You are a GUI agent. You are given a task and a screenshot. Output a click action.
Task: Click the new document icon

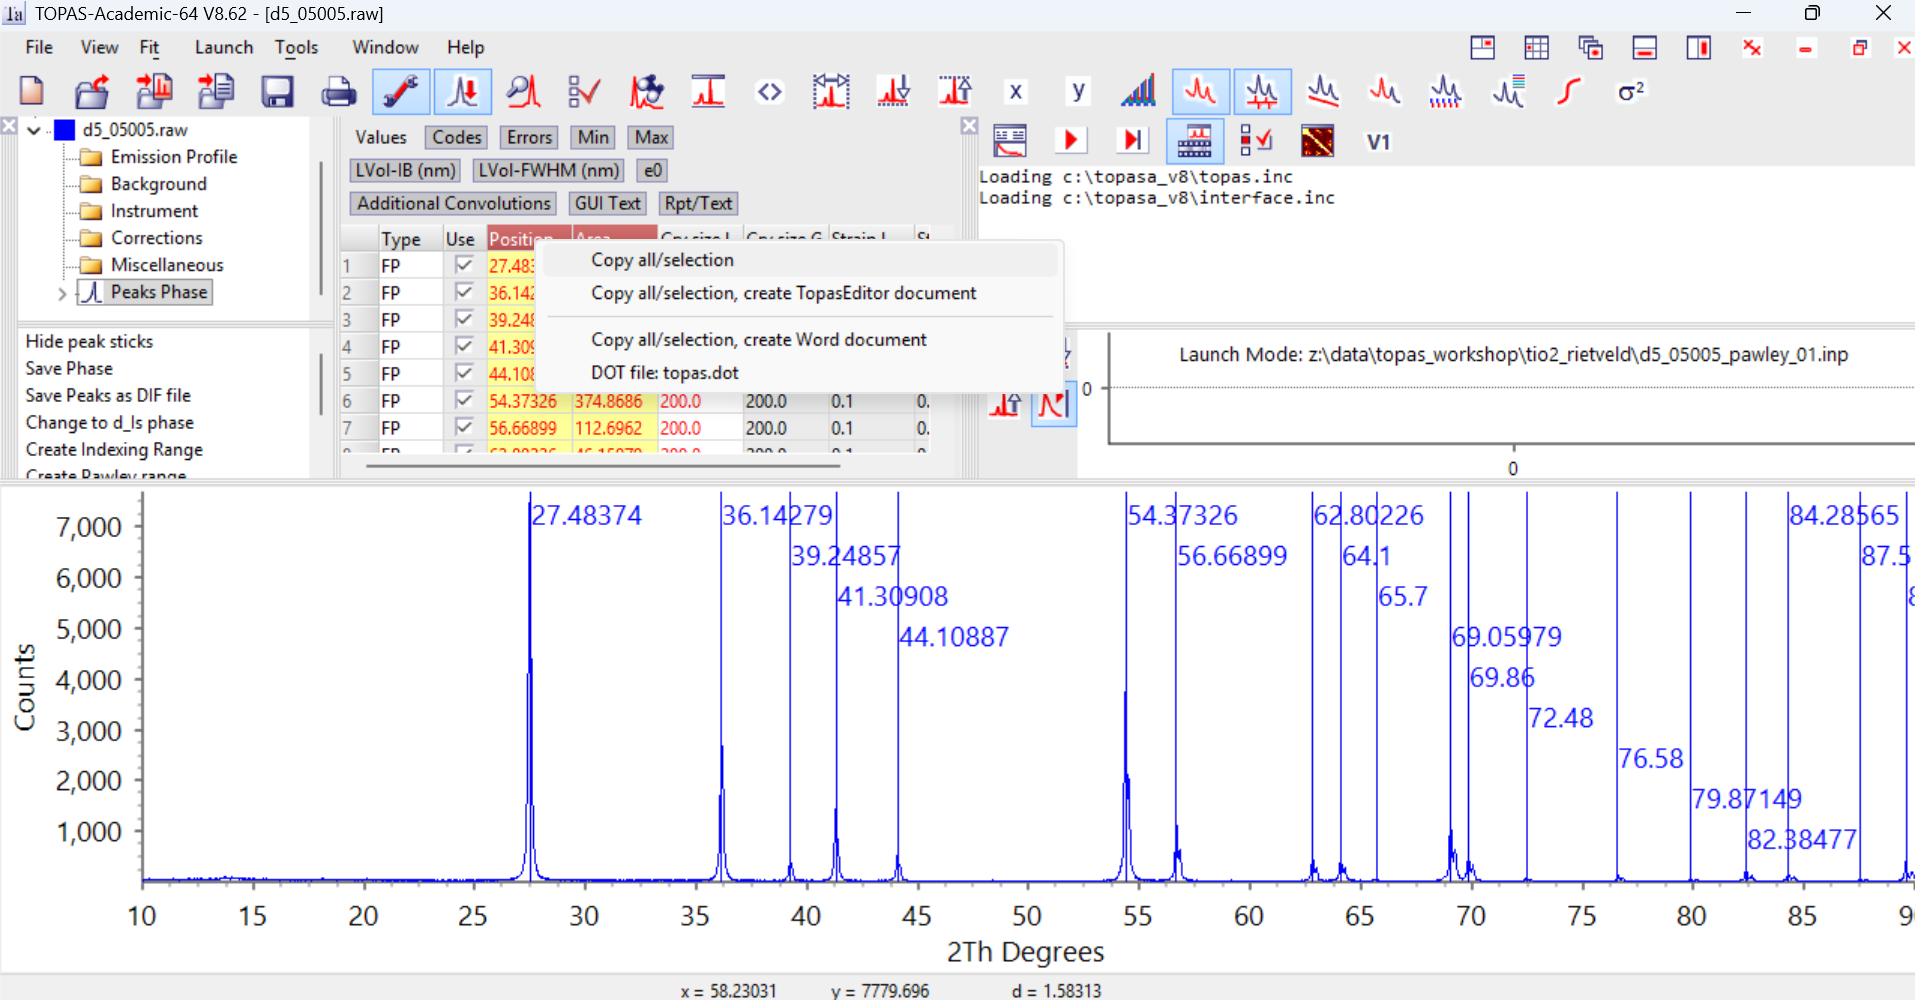coord(32,92)
